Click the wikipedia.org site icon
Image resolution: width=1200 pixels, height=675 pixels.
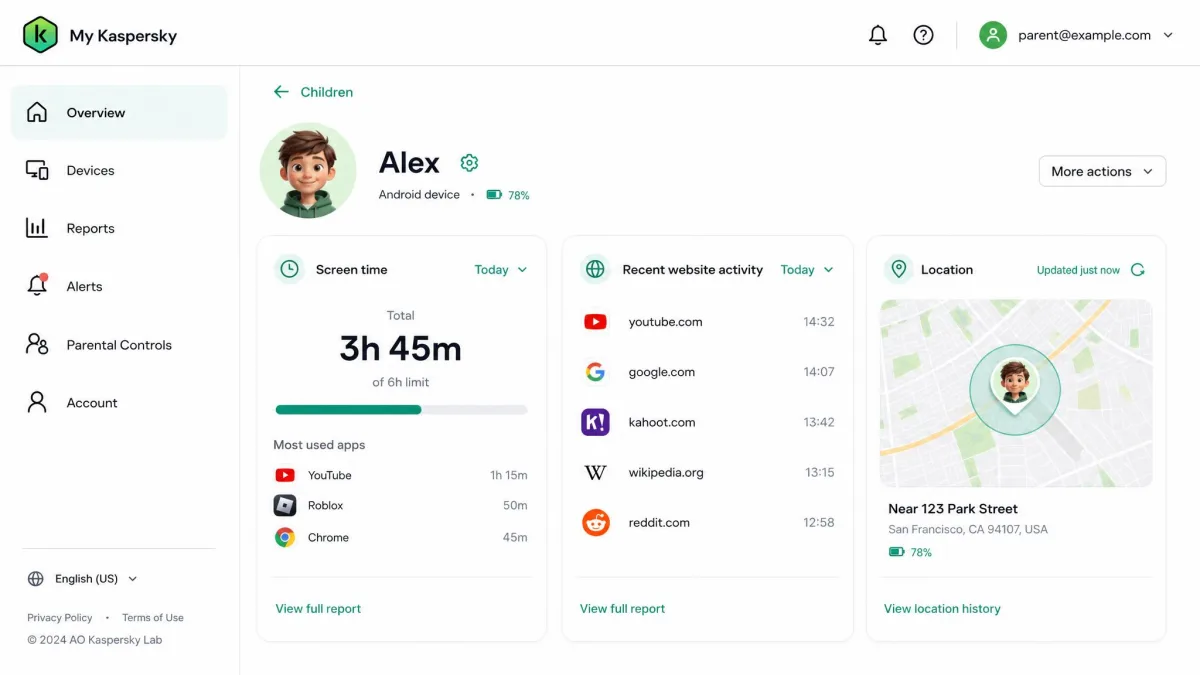(595, 472)
